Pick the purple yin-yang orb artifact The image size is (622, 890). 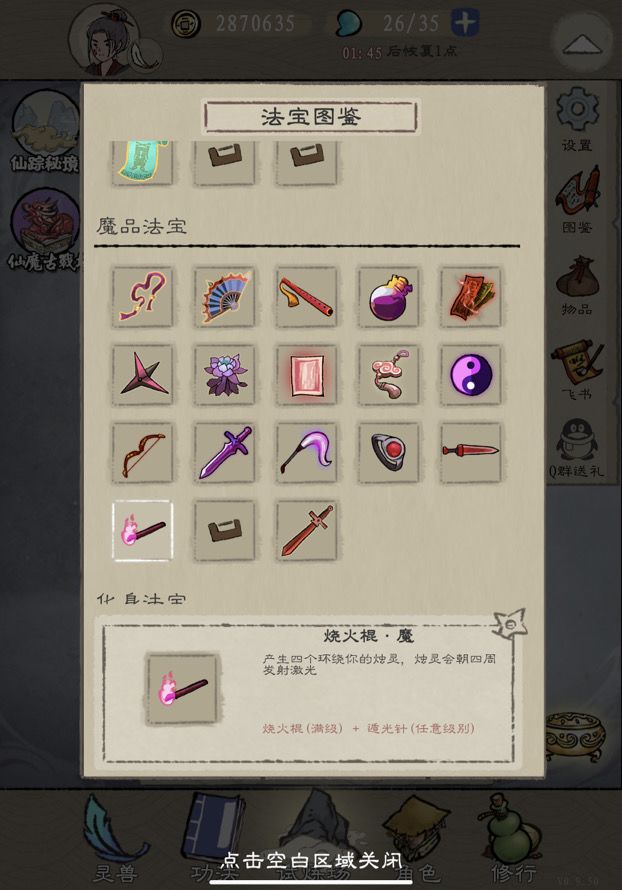click(x=471, y=375)
